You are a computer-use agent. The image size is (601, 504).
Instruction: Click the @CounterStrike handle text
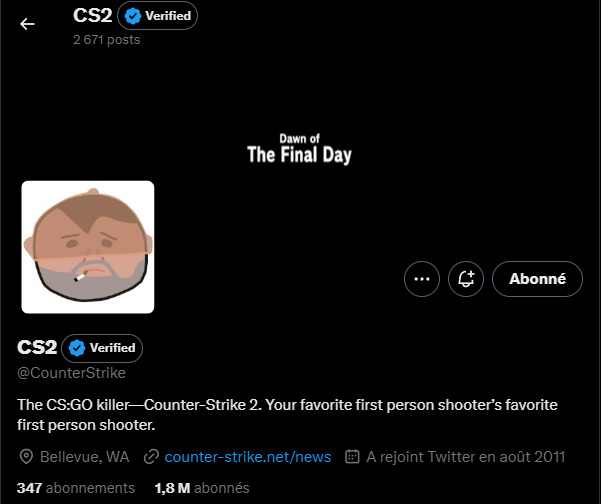pos(72,373)
